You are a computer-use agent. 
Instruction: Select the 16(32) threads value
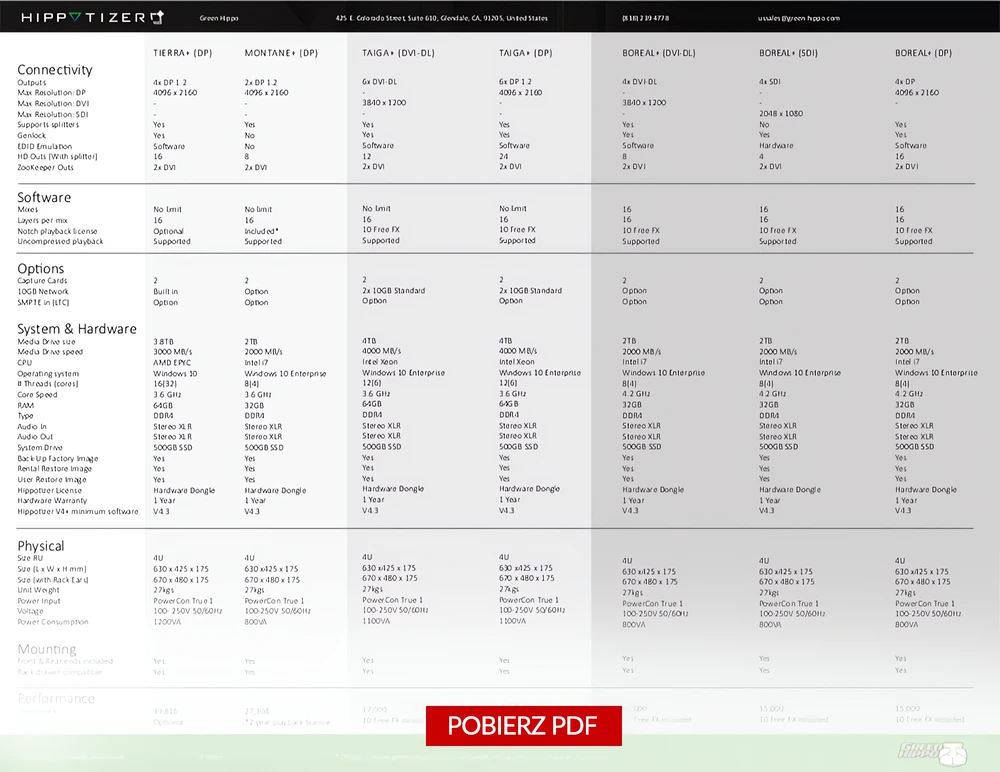coord(165,383)
